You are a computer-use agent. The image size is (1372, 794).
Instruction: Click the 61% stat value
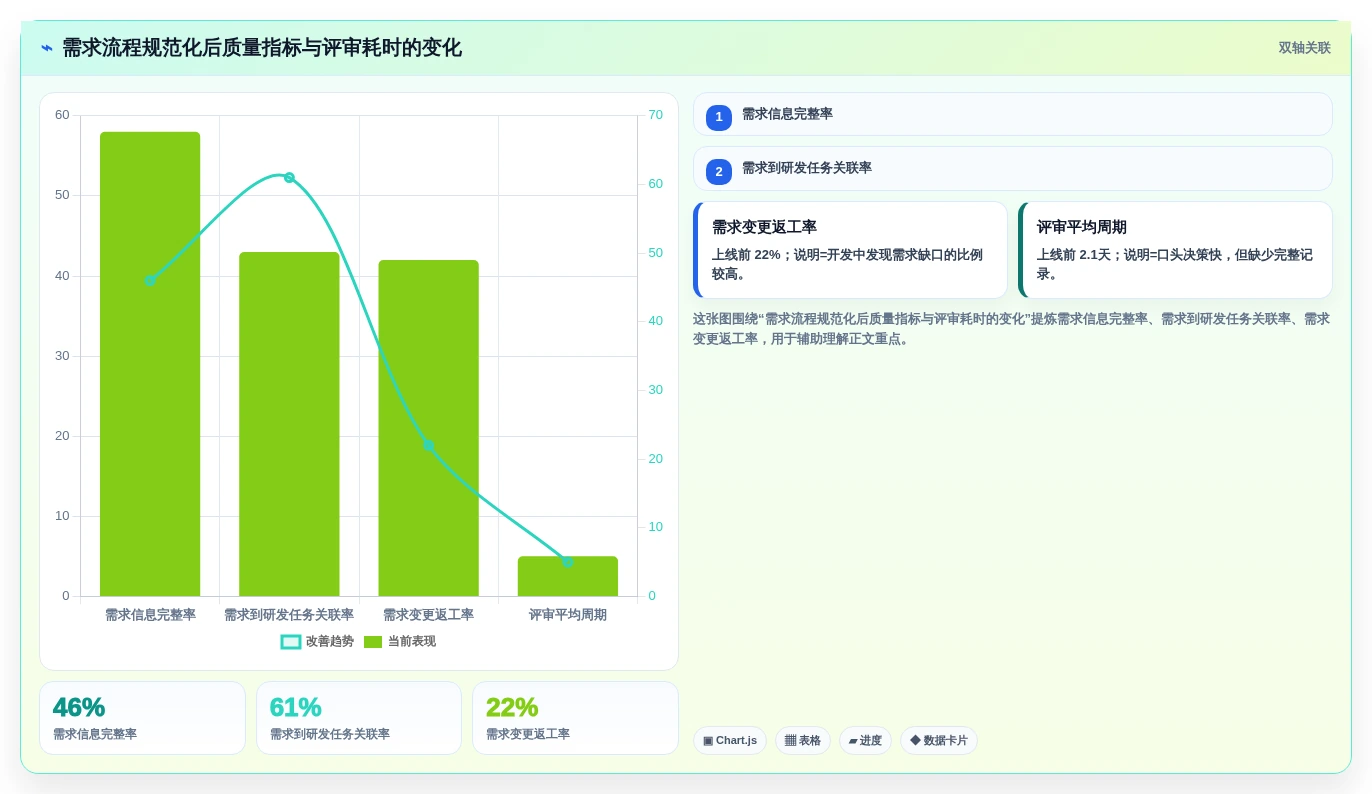coord(295,707)
